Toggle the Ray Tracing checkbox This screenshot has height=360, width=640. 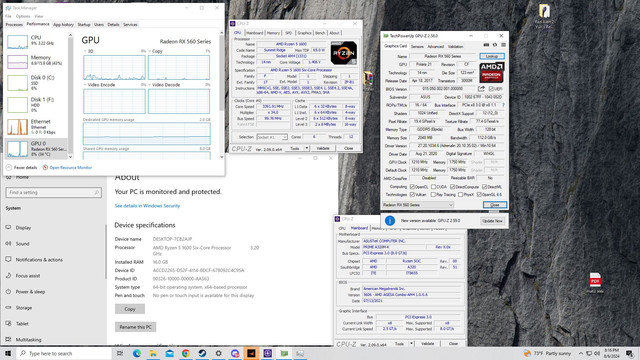(x=433, y=195)
